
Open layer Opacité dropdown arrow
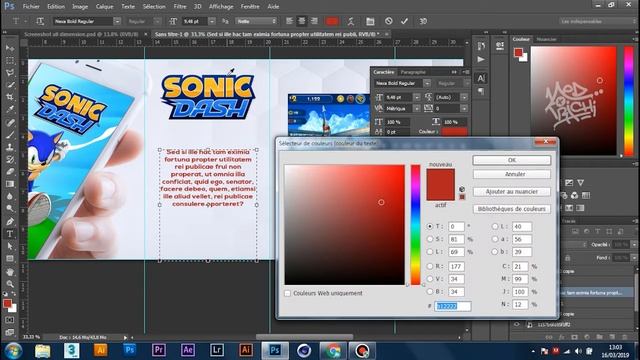pos(634,244)
